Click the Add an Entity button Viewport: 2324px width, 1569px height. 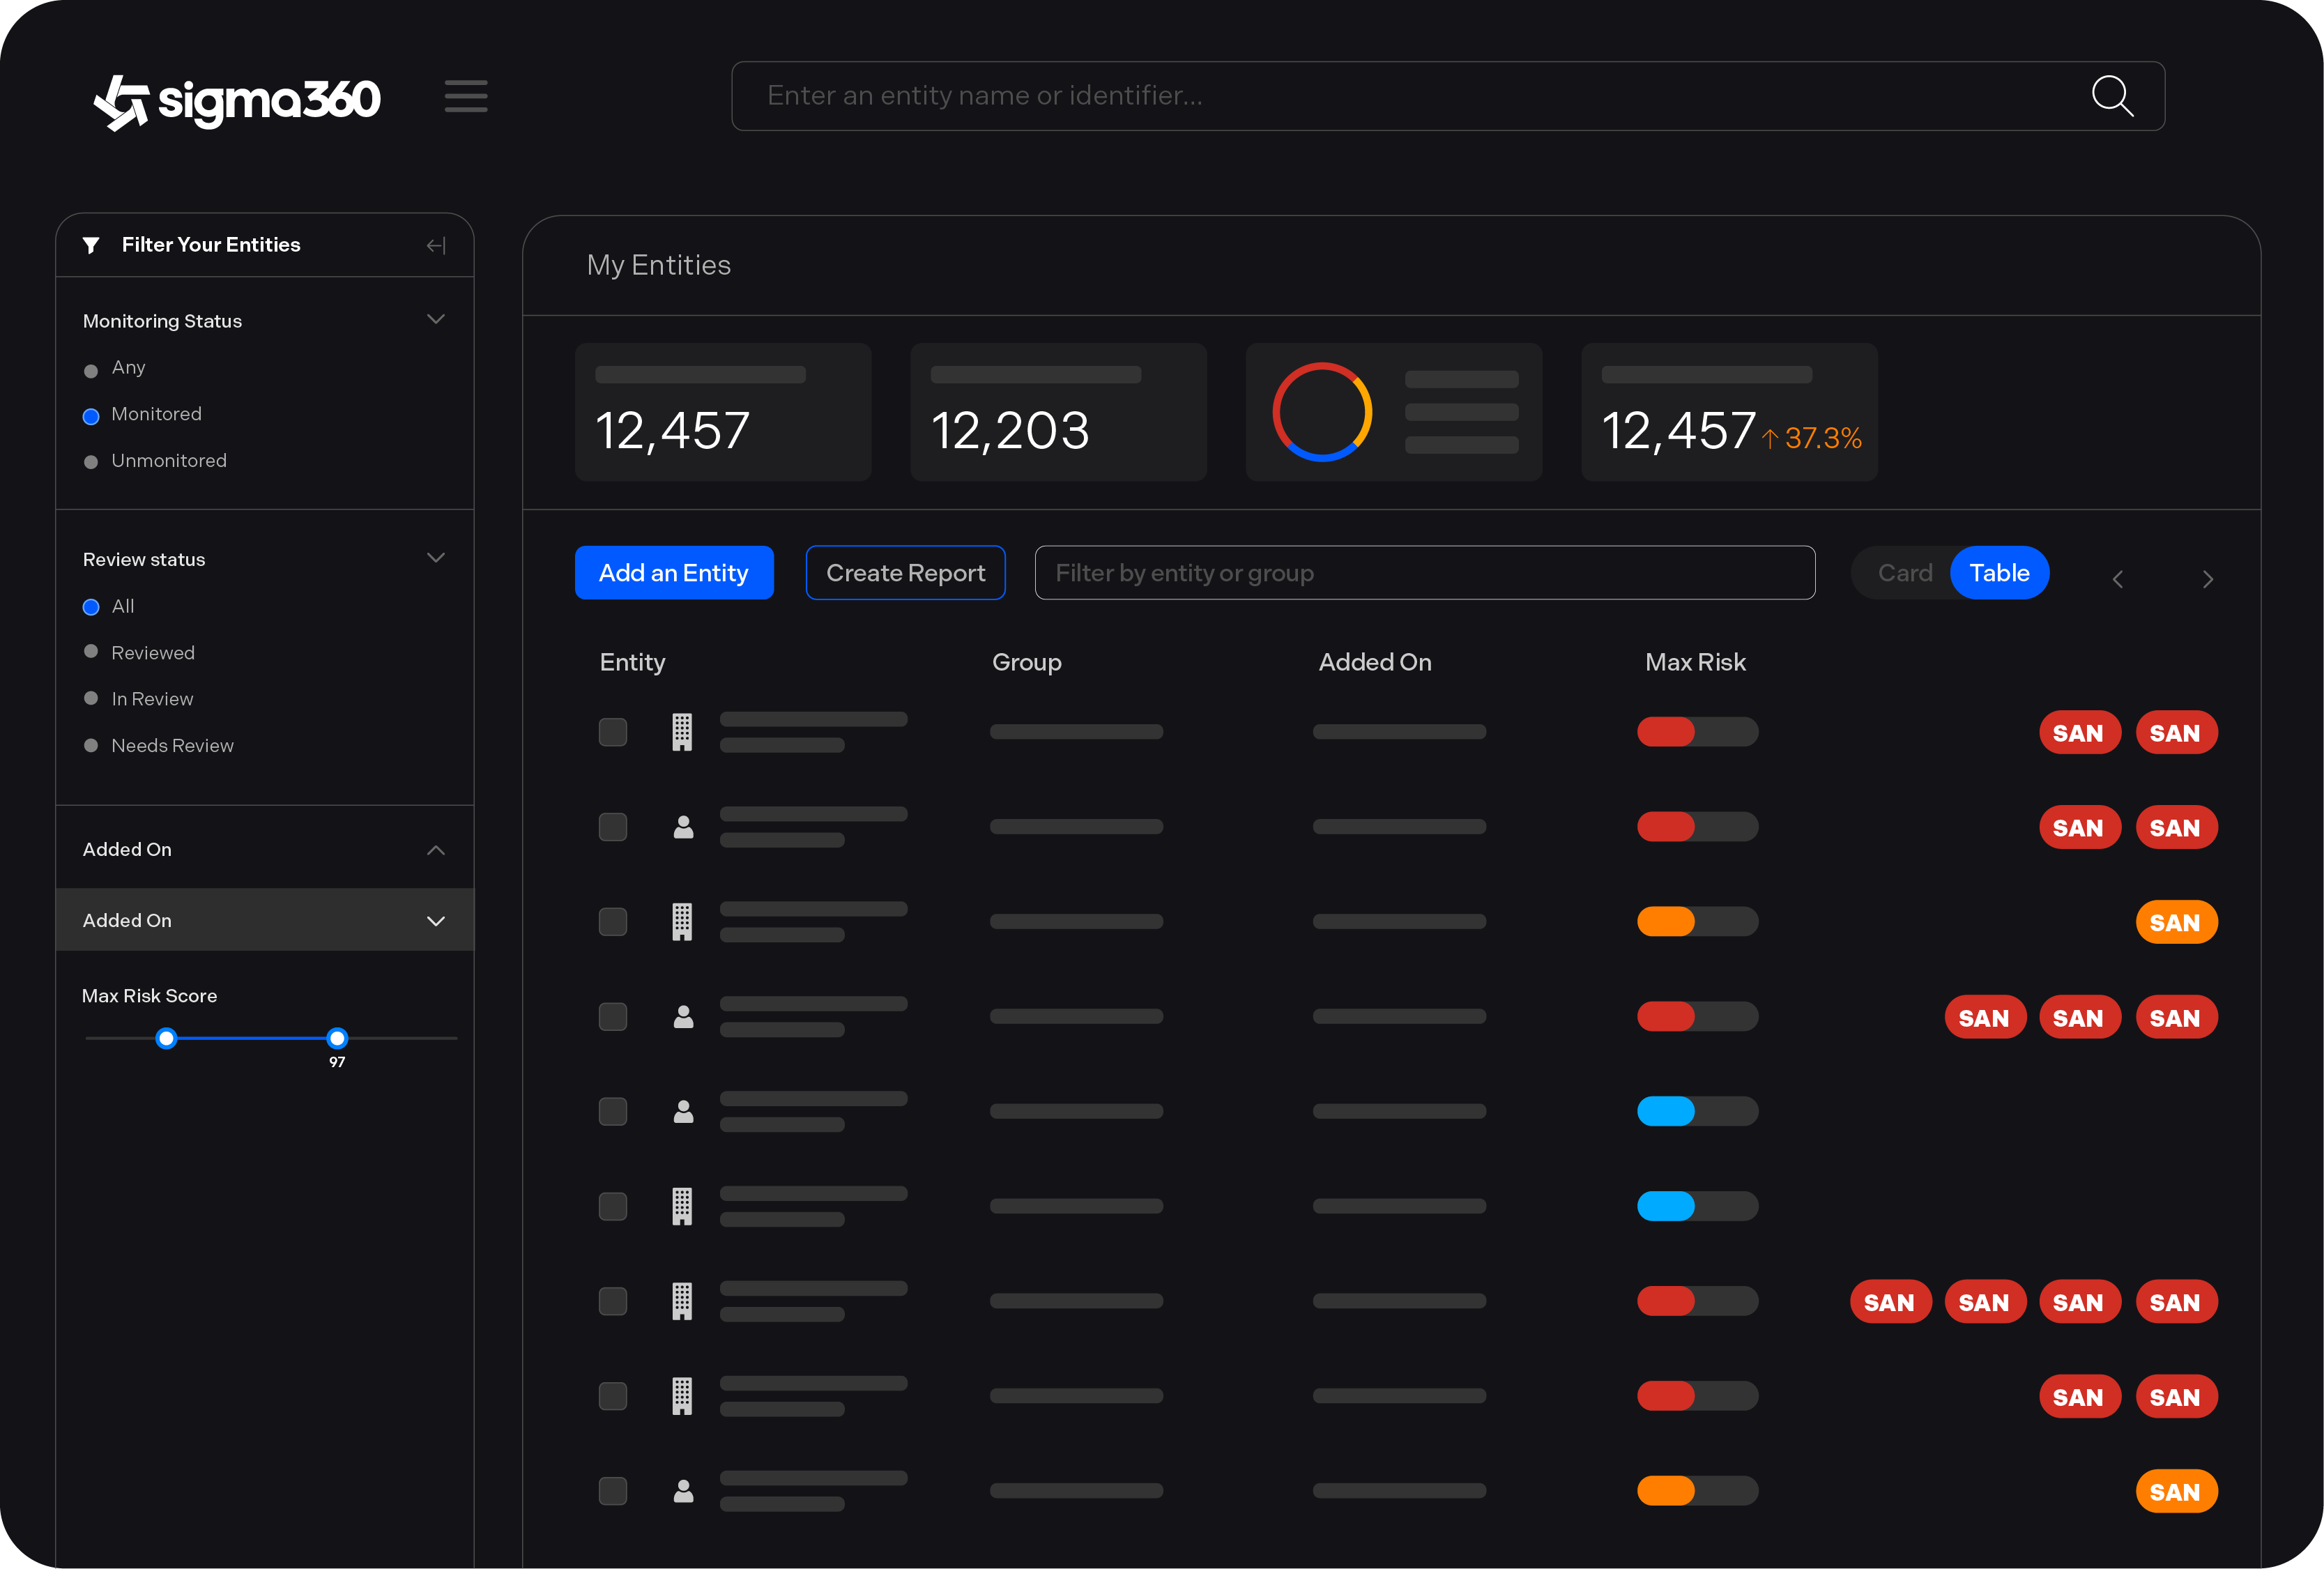pos(674,573)
